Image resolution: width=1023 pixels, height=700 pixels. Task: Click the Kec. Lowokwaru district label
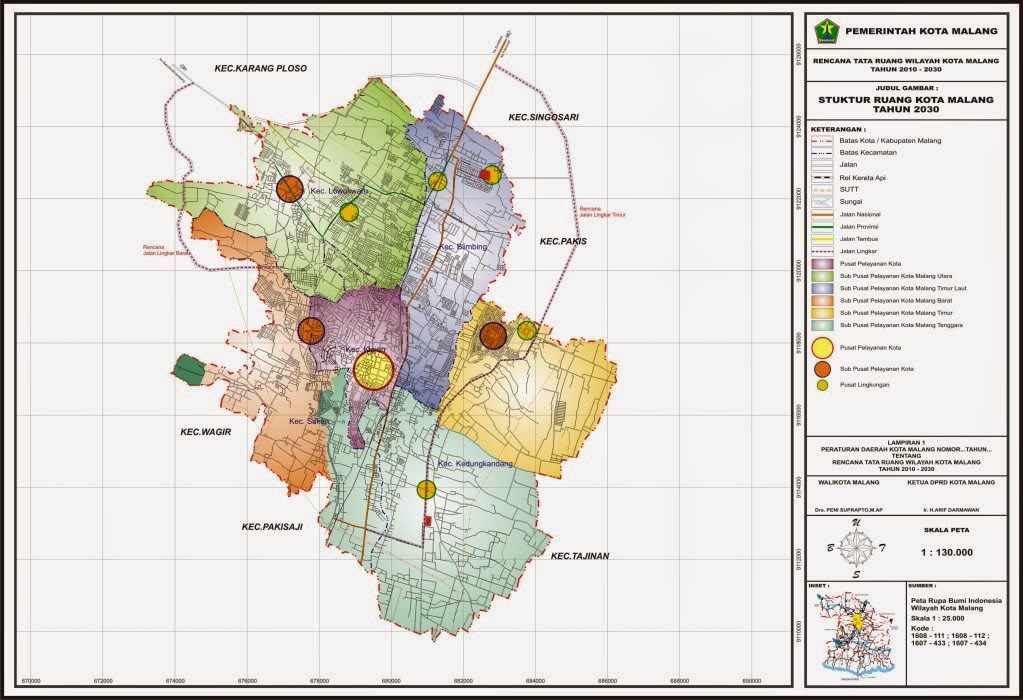click(x=339, y=191)
